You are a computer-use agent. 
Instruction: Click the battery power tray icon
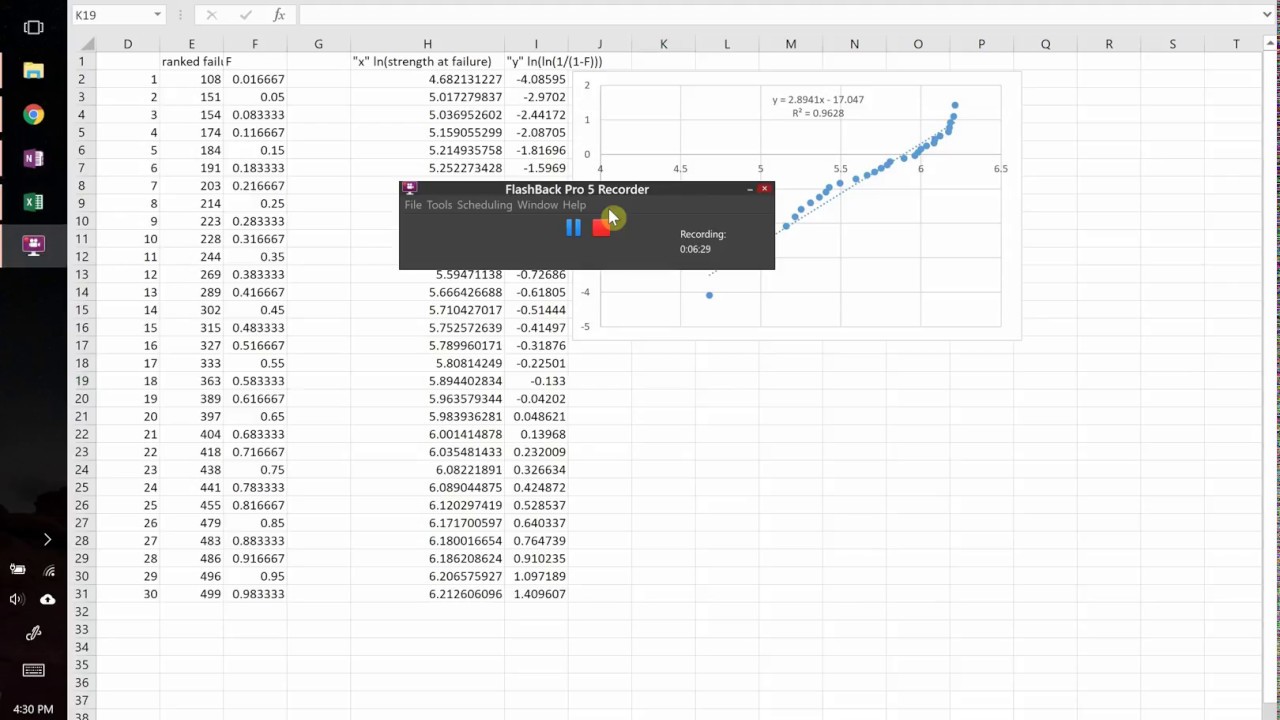pyautogui.click(x=17, y=569)
